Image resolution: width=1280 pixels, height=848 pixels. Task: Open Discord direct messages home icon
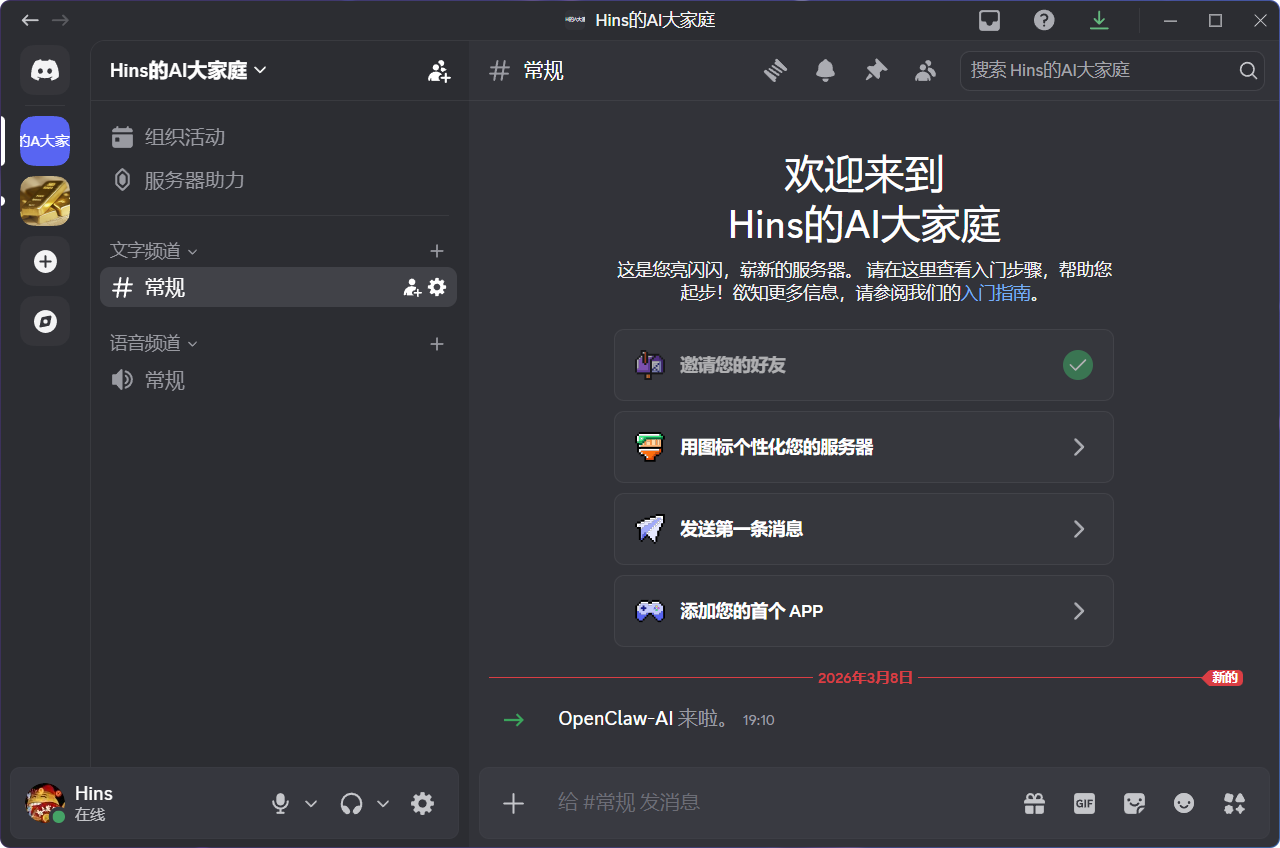click(x=45, y=70)
